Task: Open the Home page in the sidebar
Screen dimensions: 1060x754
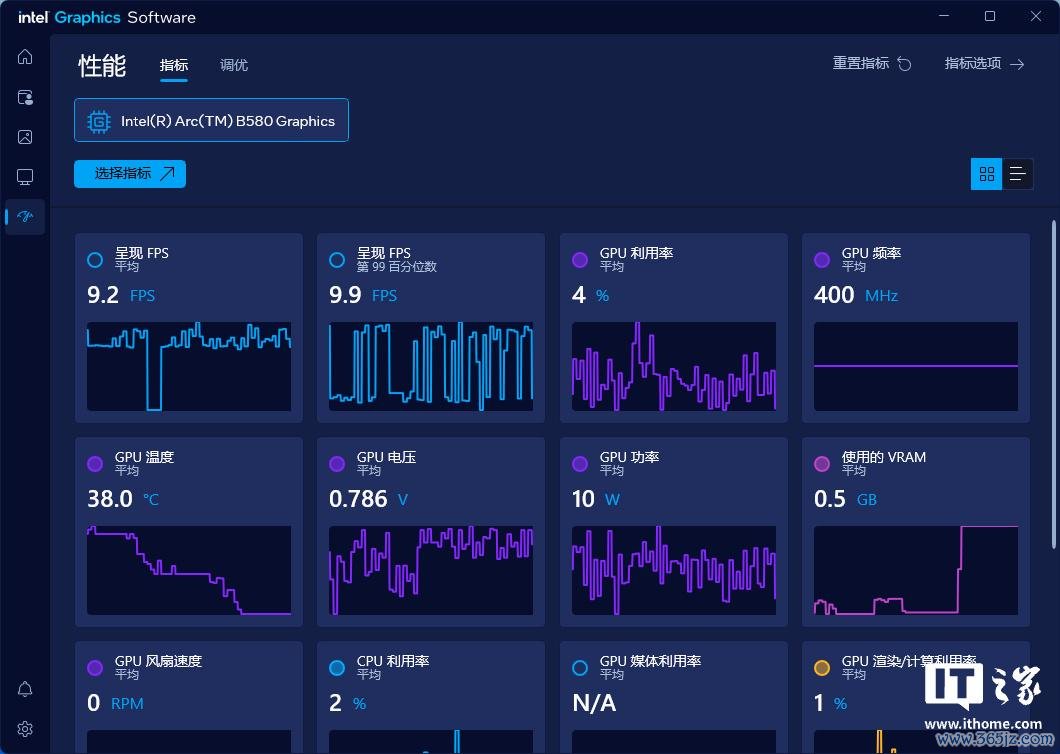Action: click(25, 57)
